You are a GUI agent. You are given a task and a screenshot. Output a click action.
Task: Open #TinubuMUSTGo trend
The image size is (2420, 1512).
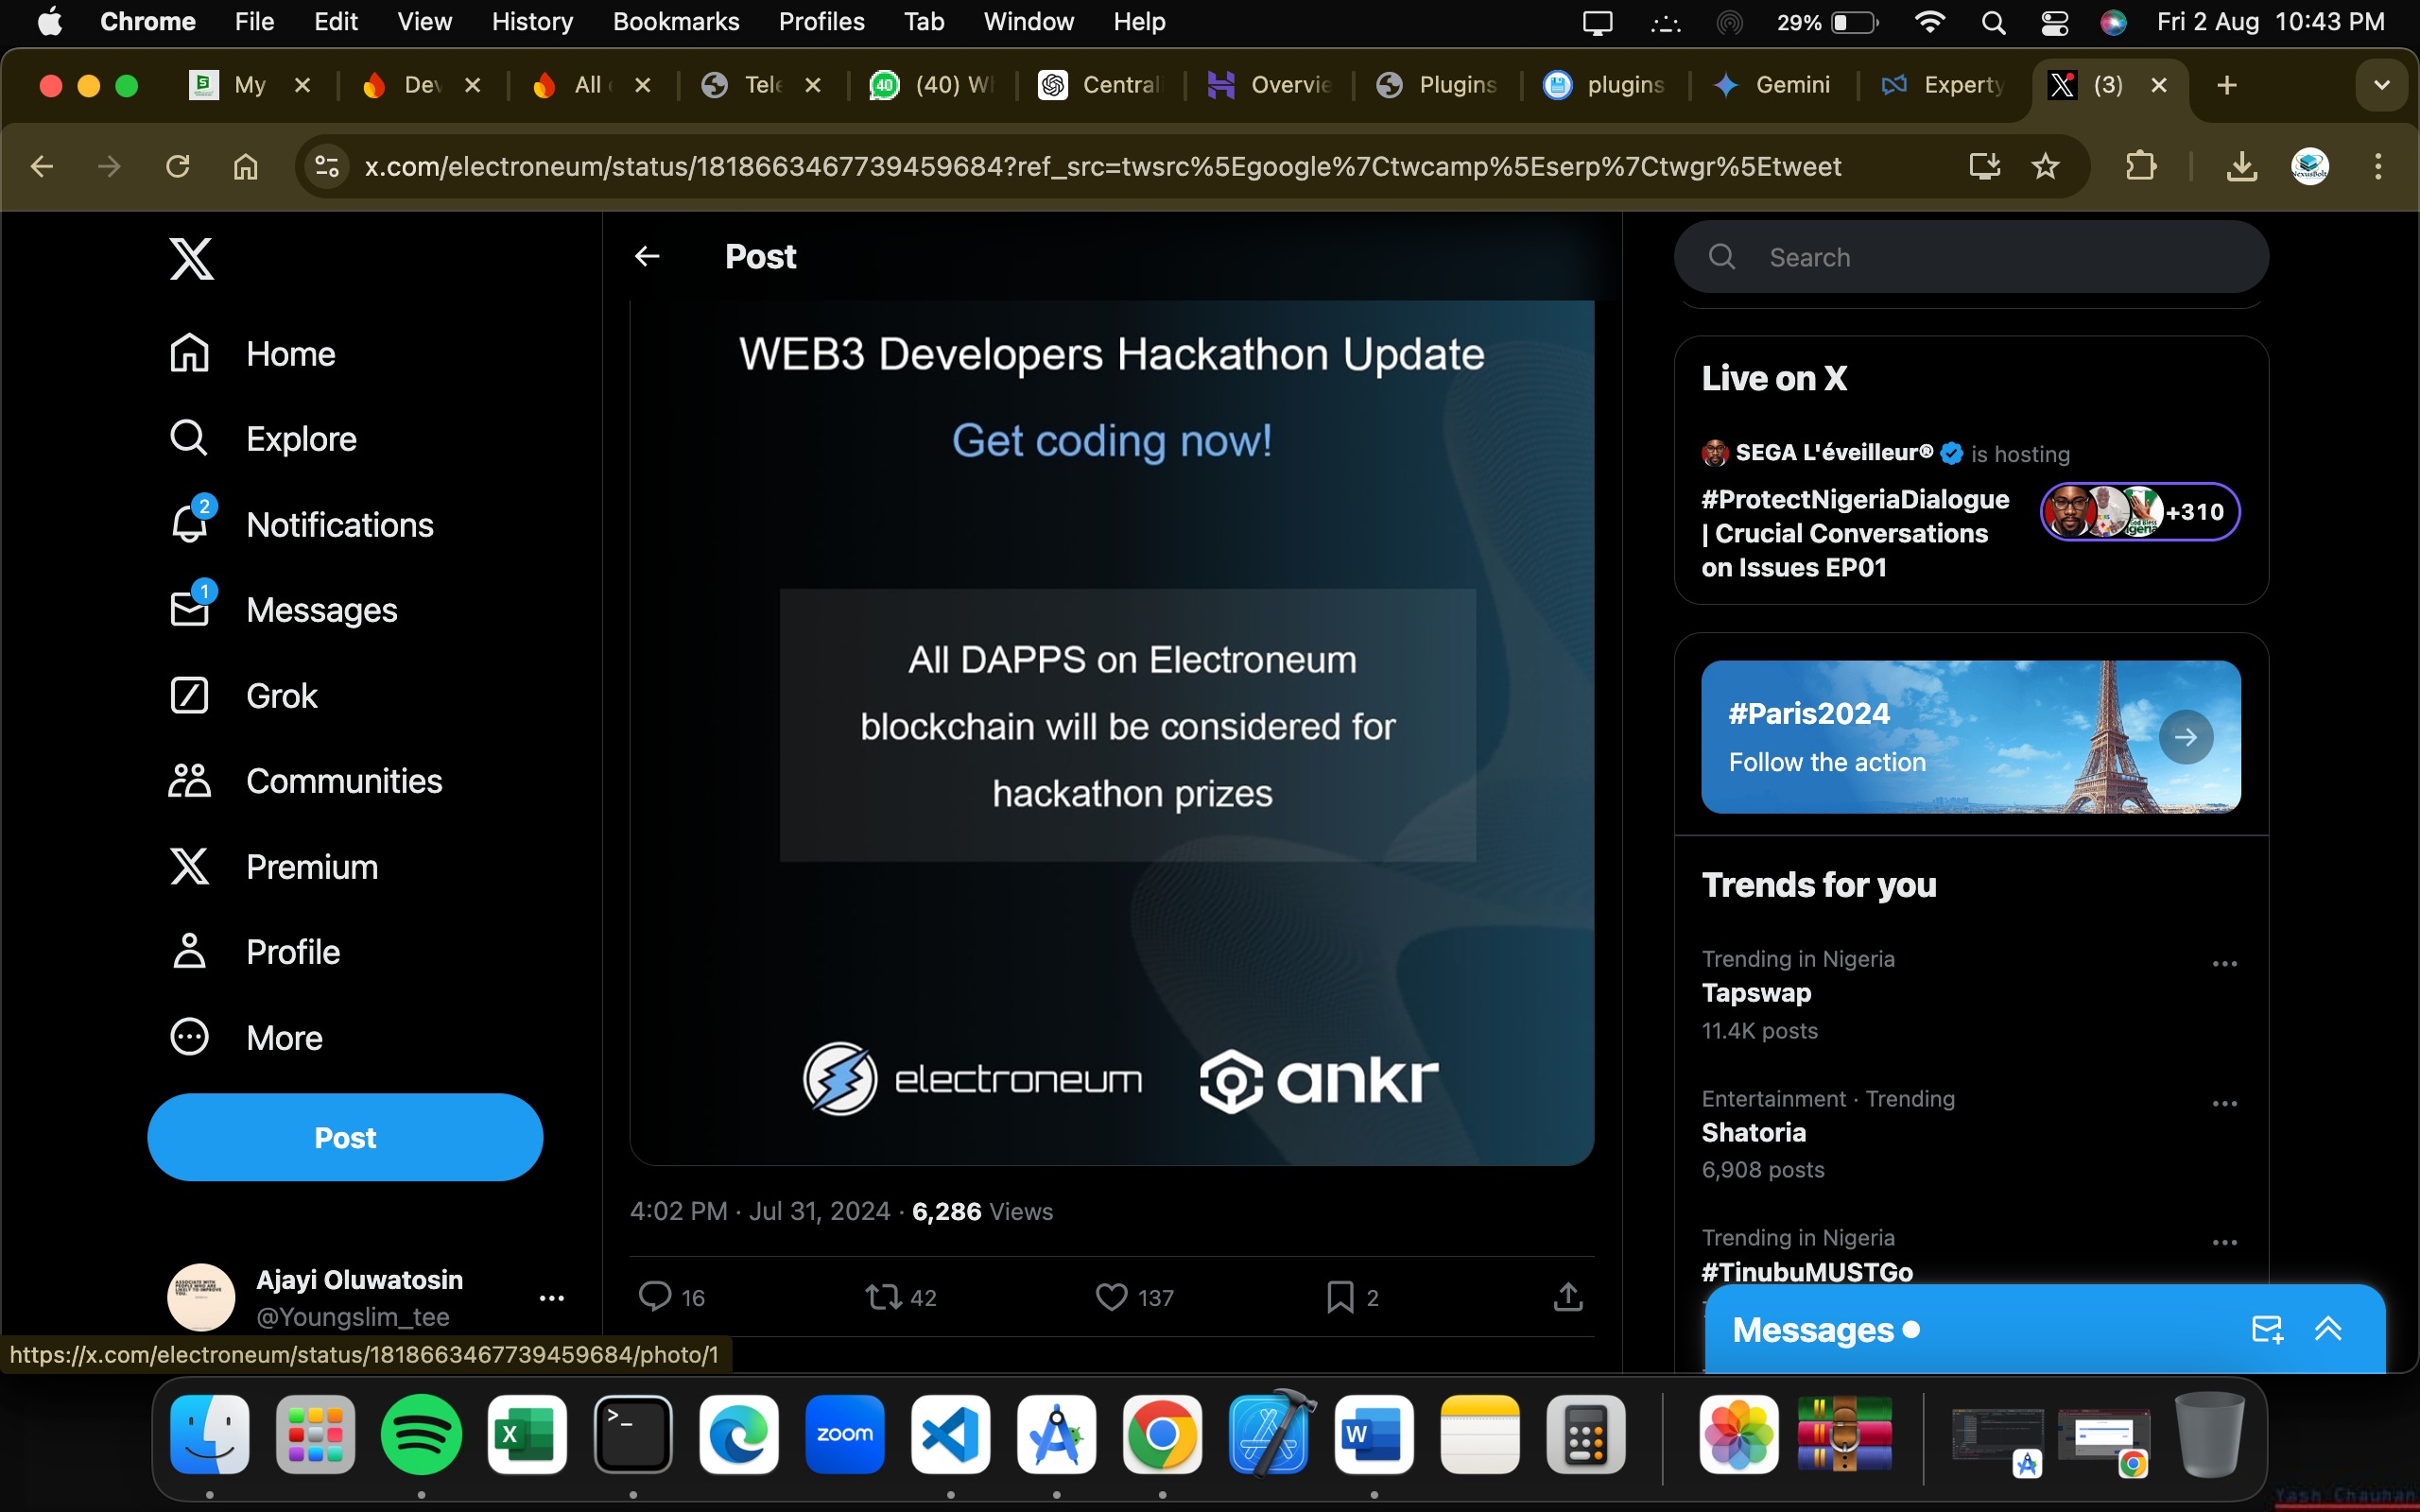pos(1807,1271)
